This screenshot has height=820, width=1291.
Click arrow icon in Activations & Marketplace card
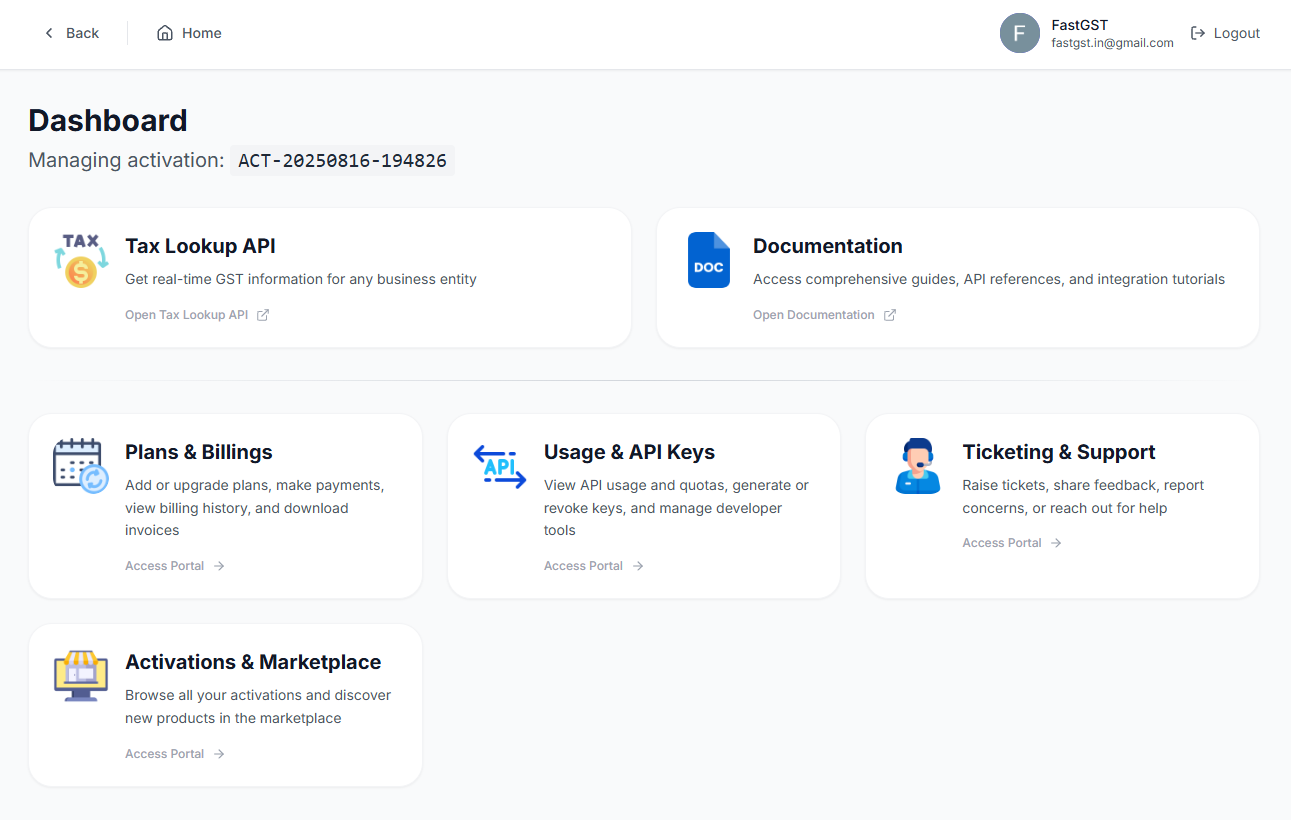tap(219, 754)
